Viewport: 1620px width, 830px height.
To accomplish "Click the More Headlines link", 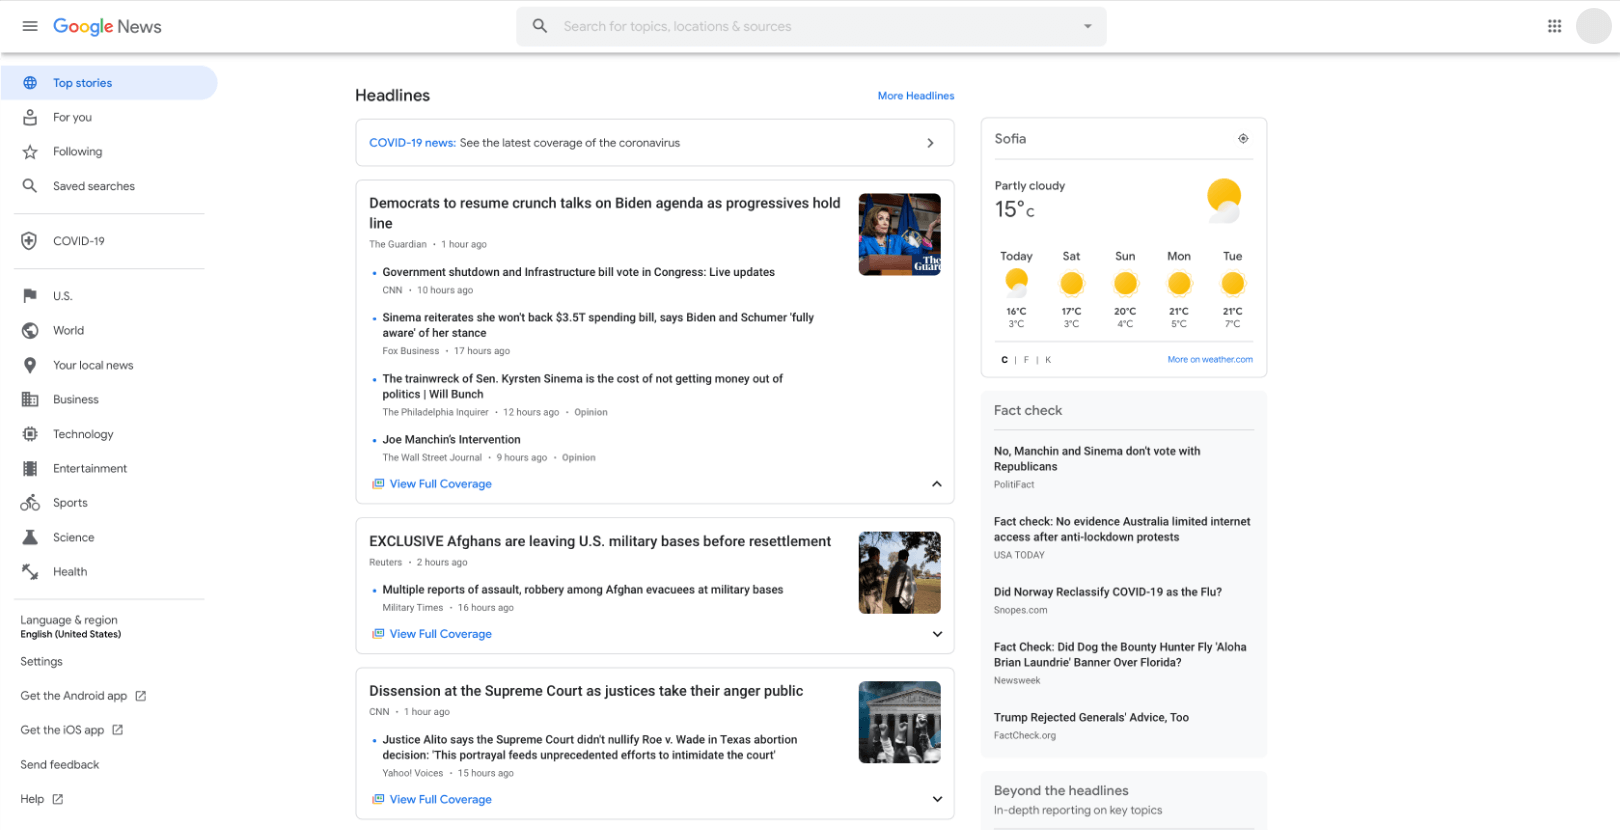I will [x=915, y=96].
